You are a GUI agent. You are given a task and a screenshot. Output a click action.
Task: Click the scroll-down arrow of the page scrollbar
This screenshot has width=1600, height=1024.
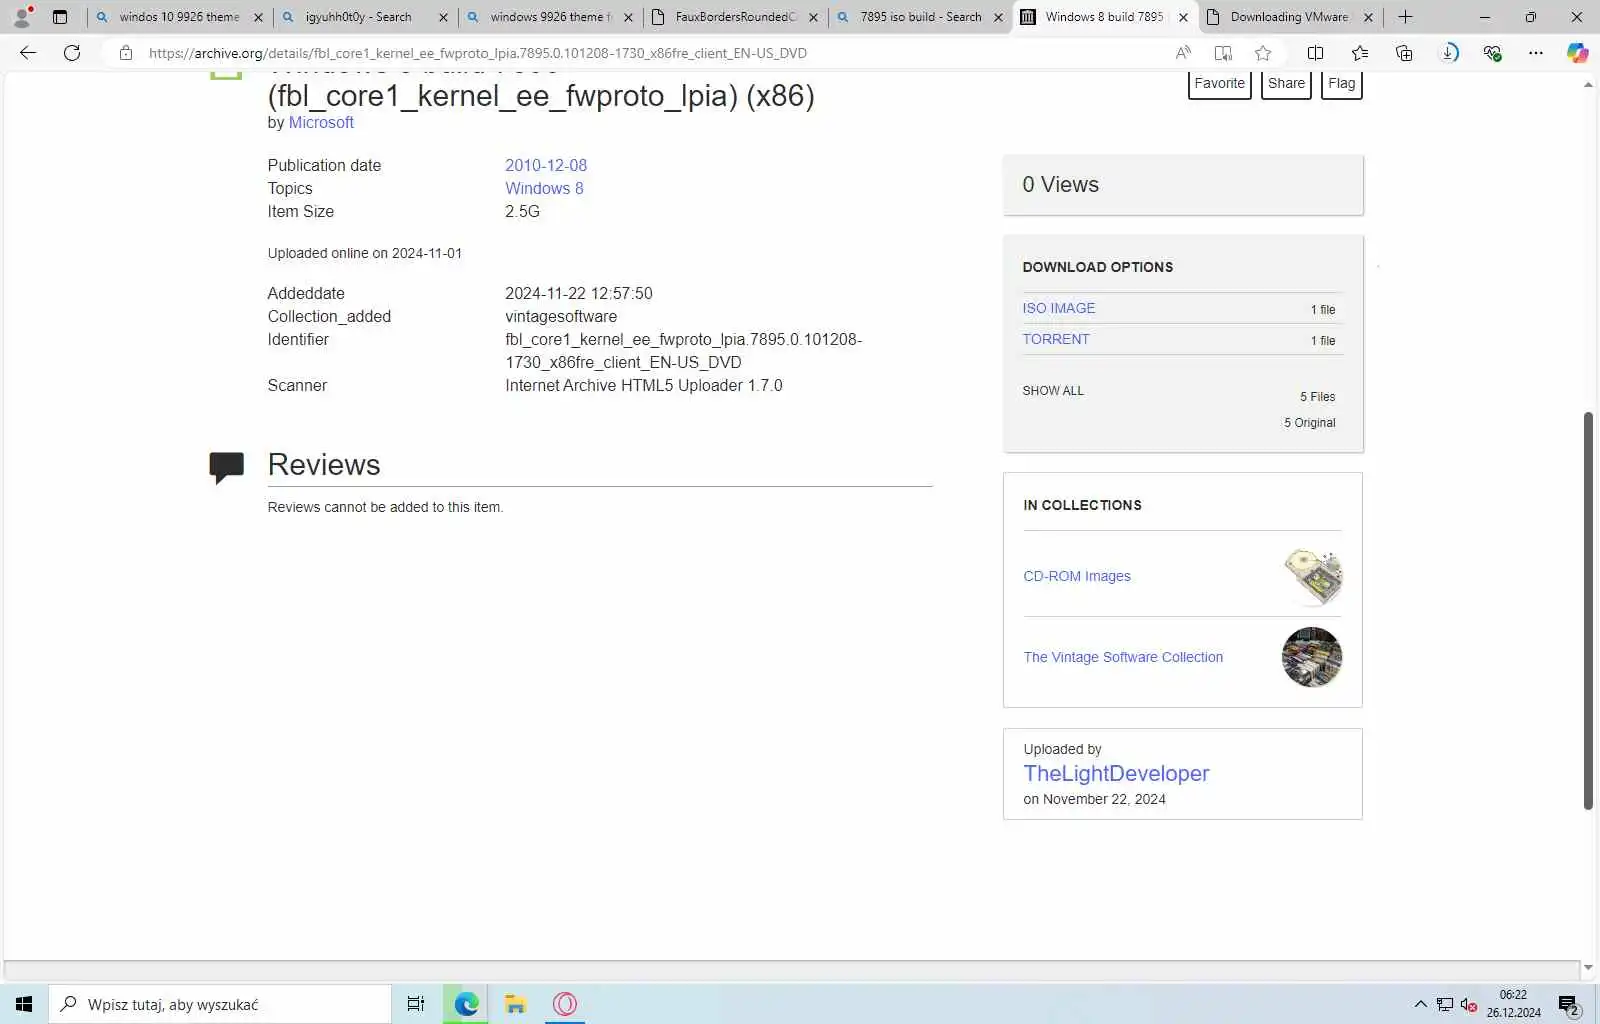point(1588,967)
